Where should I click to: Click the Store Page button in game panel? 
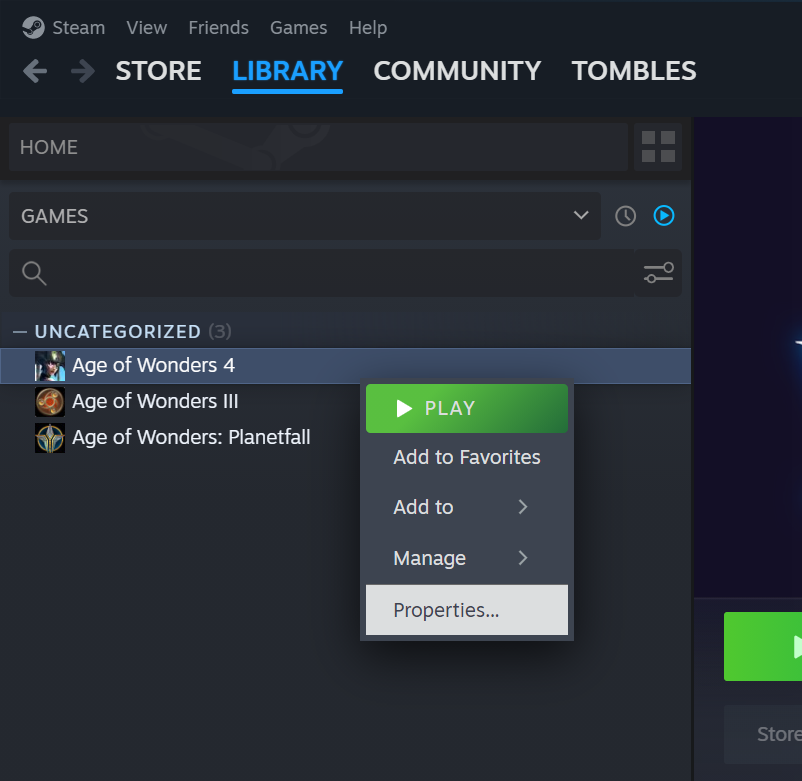[x=763, y=734]
